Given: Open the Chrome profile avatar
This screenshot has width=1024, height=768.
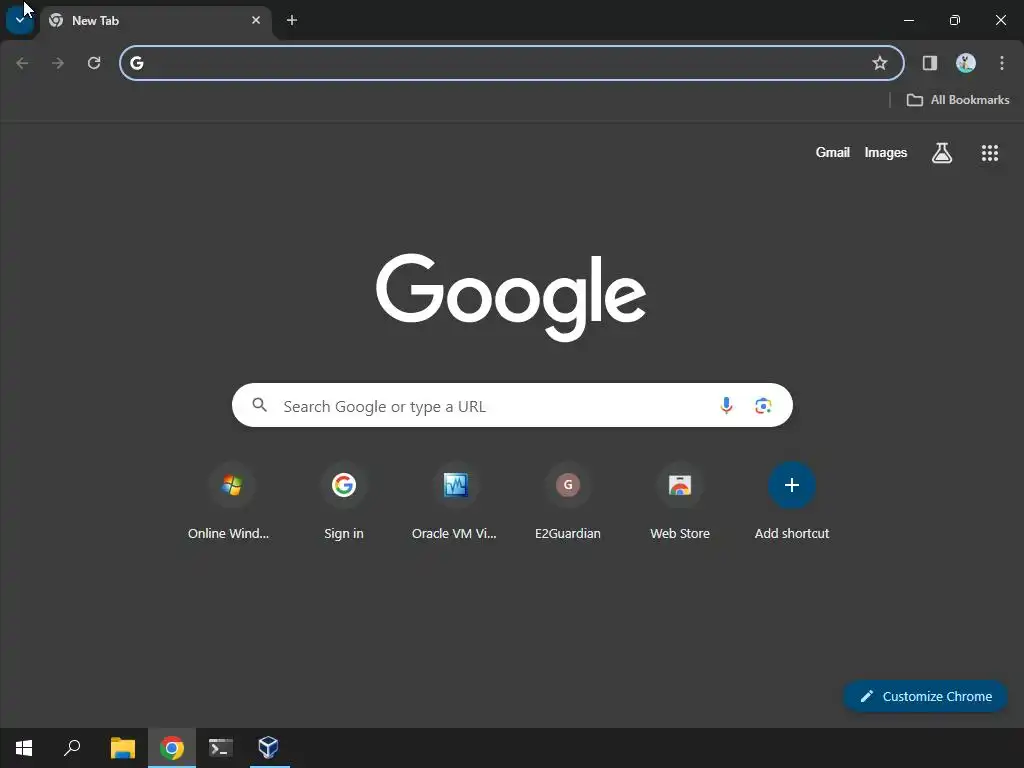Looking at the screenshot, I should (x=966, y=63).
